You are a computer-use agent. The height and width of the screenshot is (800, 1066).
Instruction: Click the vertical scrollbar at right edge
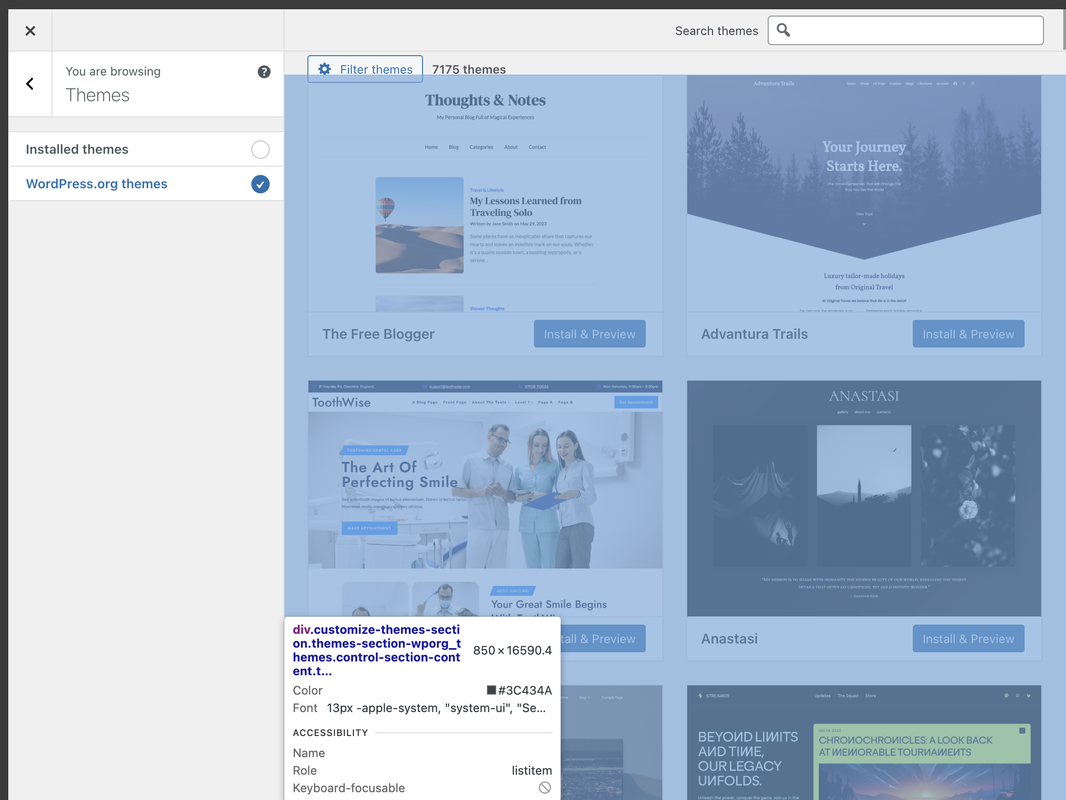pyautogui.click(x=1063, y=29)
